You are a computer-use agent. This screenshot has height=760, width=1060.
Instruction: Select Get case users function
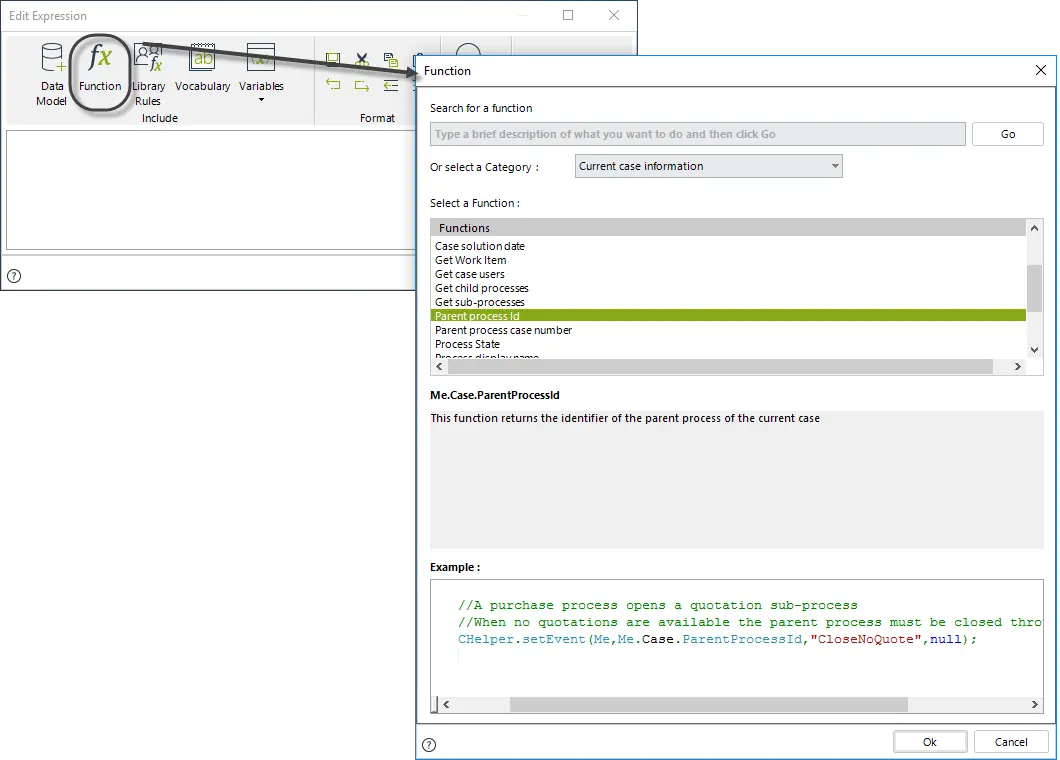[x=728, y=274]
